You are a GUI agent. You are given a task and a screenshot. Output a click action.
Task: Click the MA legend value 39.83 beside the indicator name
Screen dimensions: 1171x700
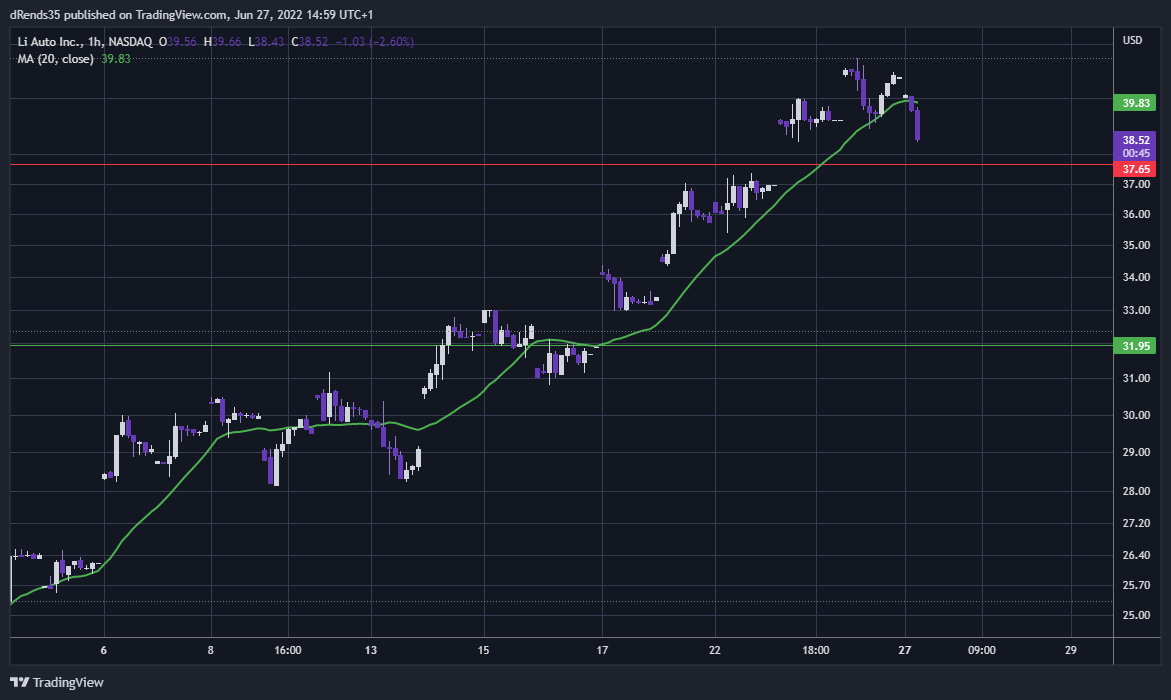[x=116, y=59]
